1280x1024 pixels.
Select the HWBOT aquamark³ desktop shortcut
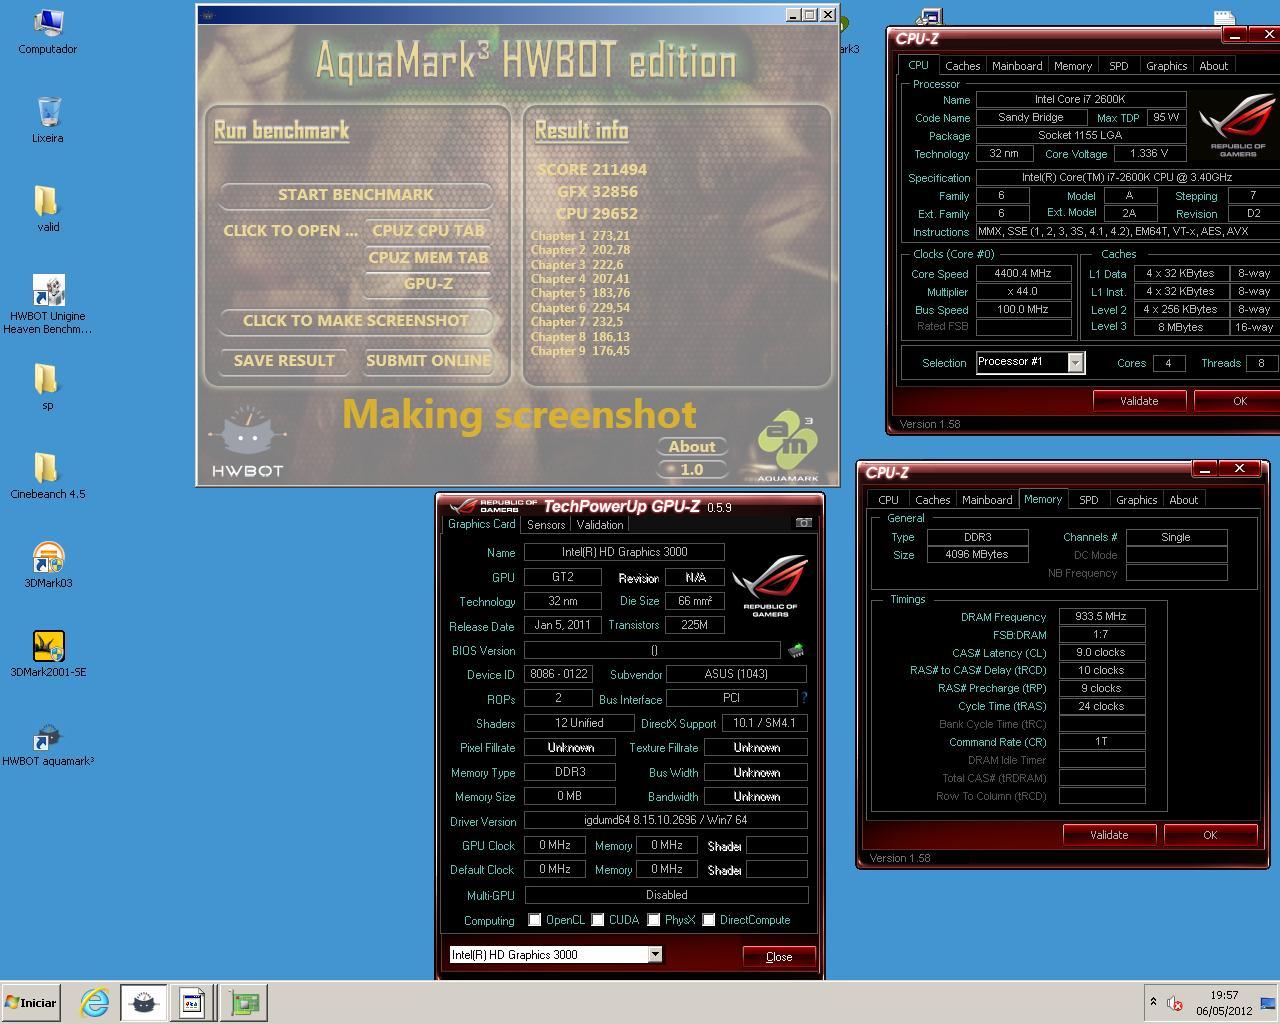click(47, 743)
